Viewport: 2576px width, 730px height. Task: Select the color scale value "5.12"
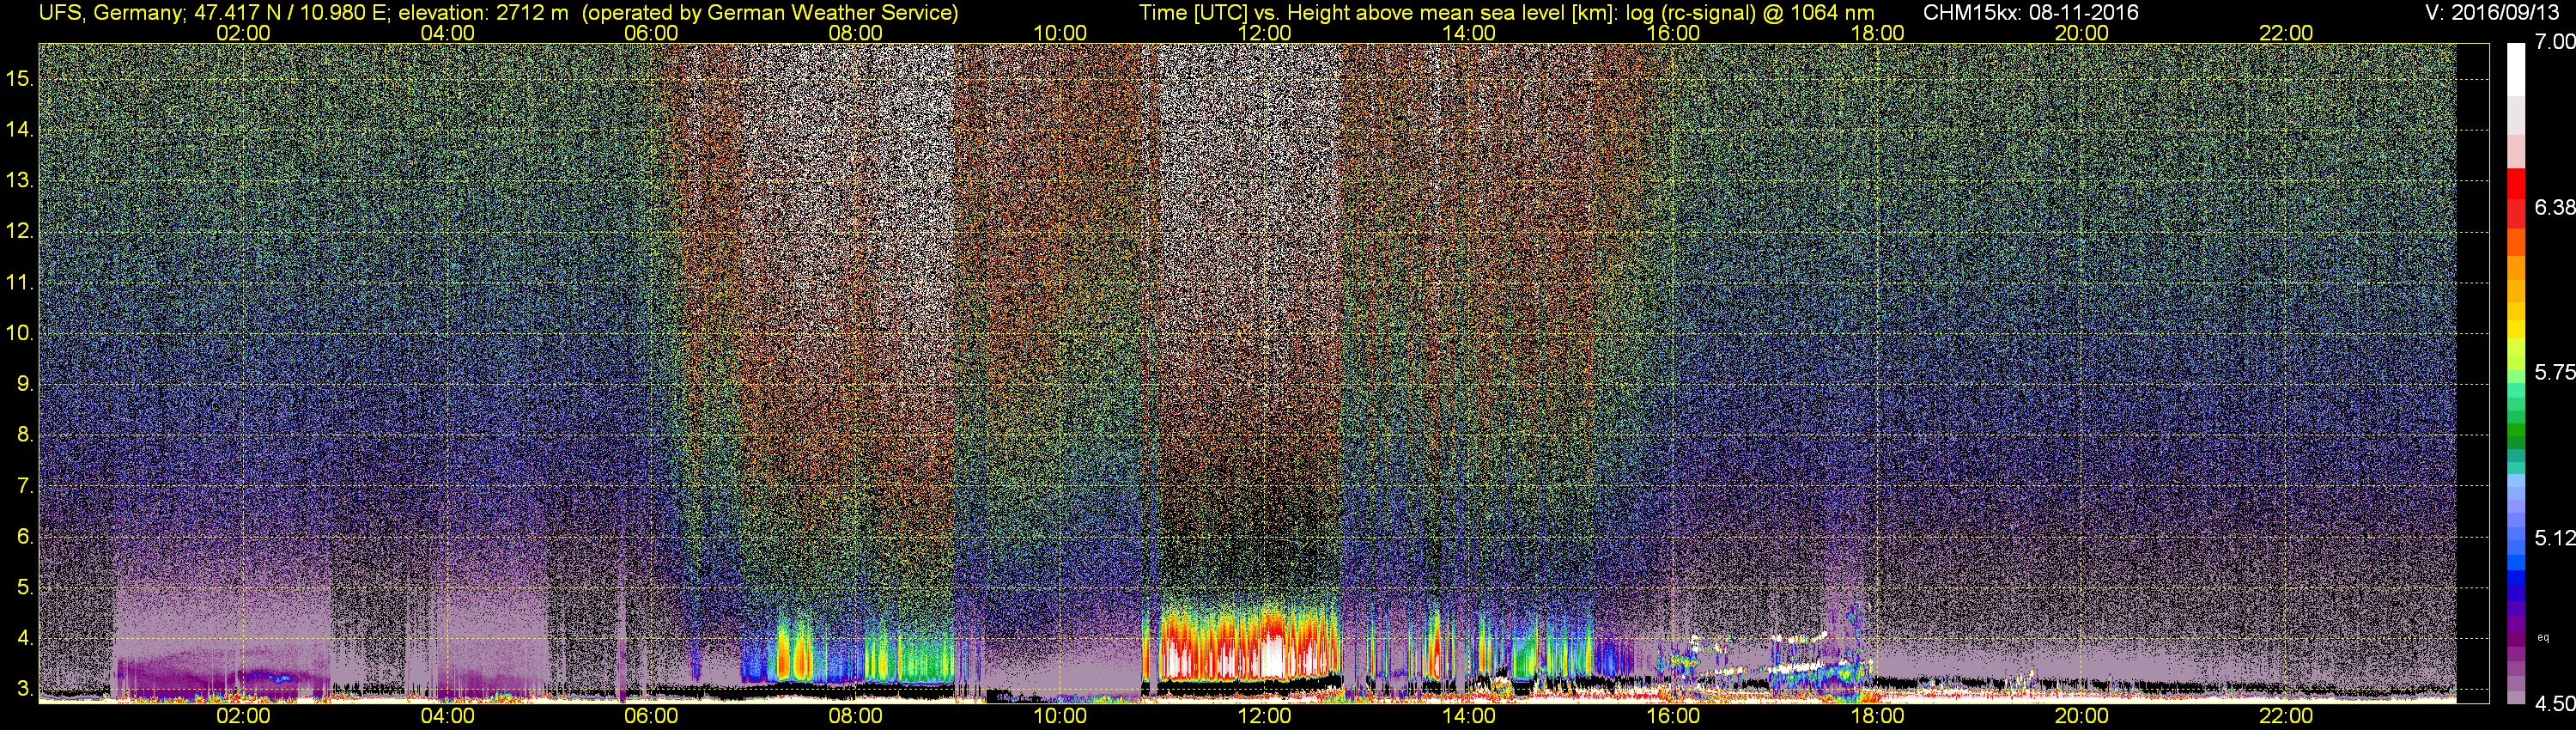pos(2554,538)
